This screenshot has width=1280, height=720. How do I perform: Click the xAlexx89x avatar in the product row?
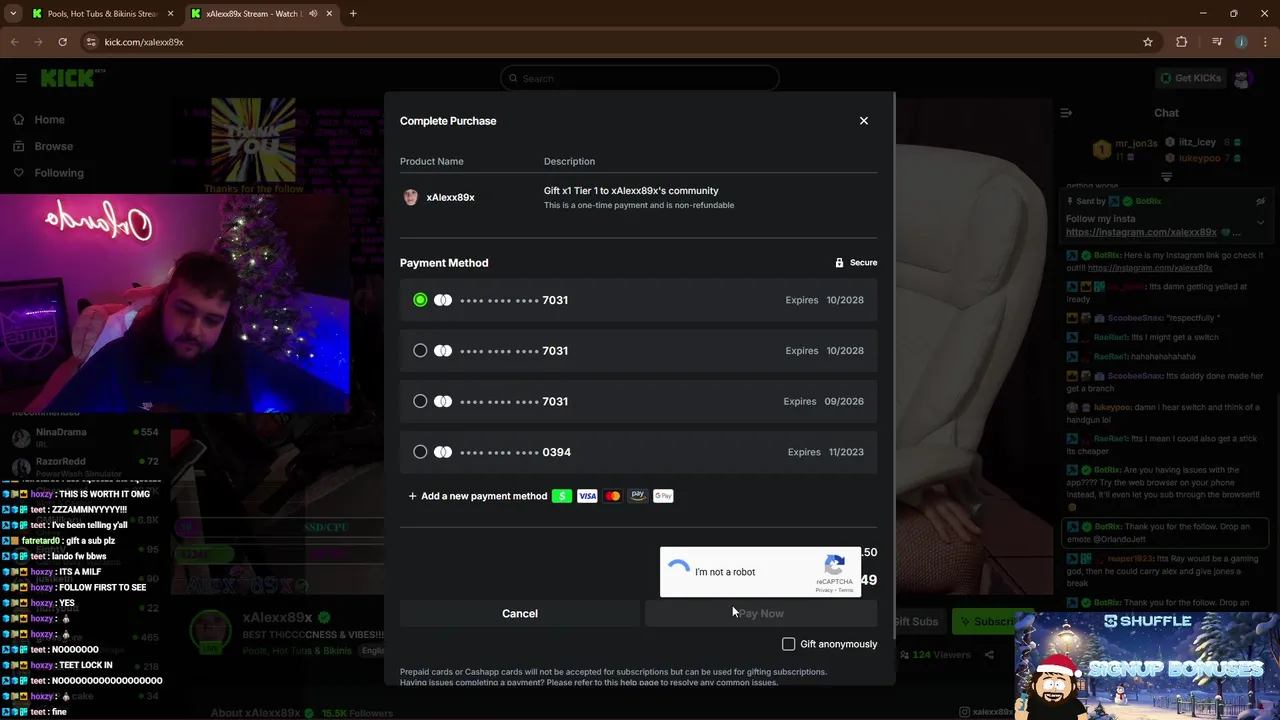[x=410, y=197]
